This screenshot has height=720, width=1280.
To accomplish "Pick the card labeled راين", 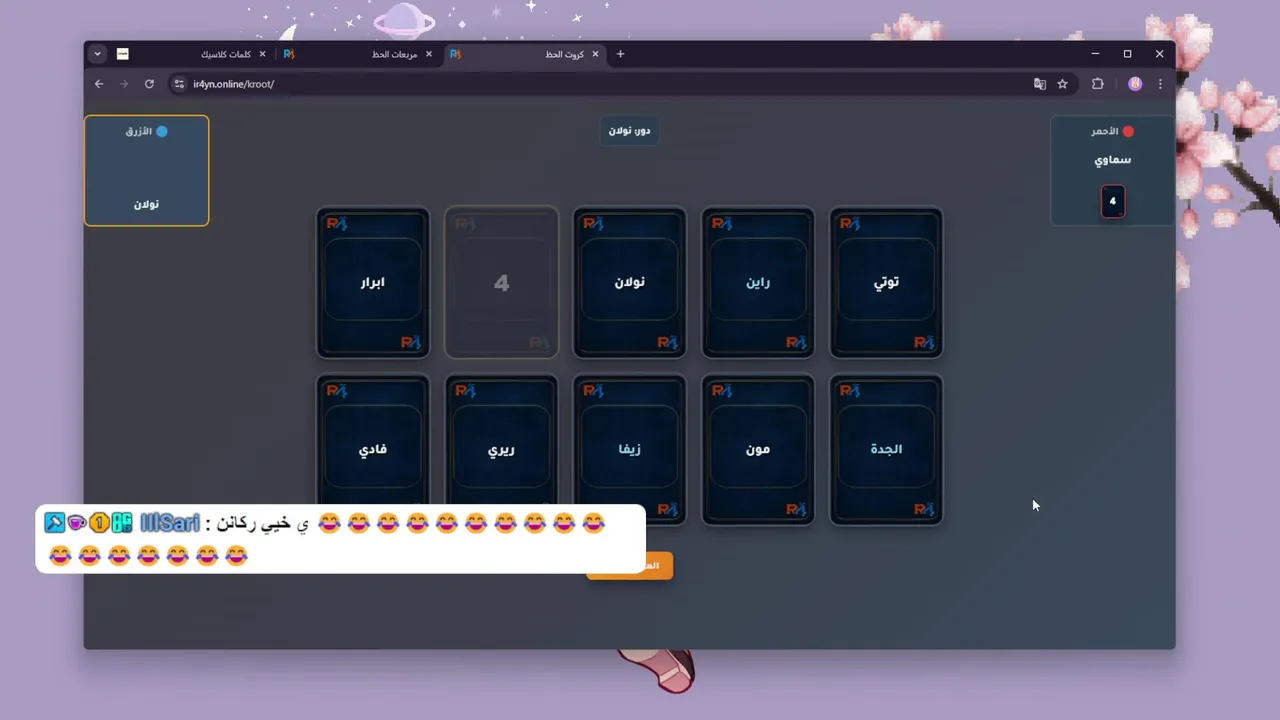I will [x=758, y=282].
